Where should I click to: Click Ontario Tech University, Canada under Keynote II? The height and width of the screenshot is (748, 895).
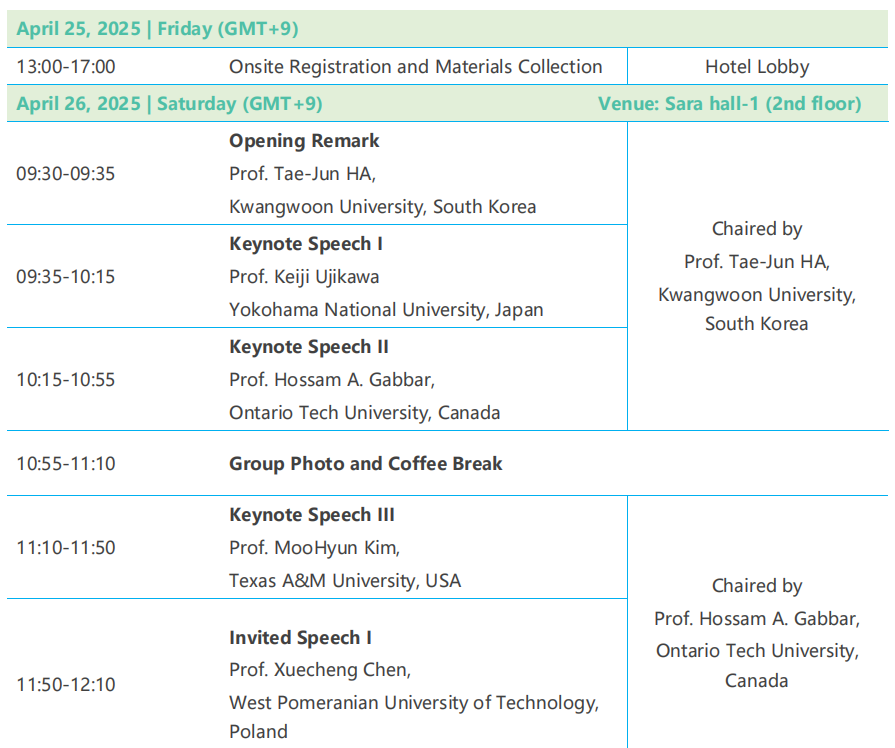365,413
